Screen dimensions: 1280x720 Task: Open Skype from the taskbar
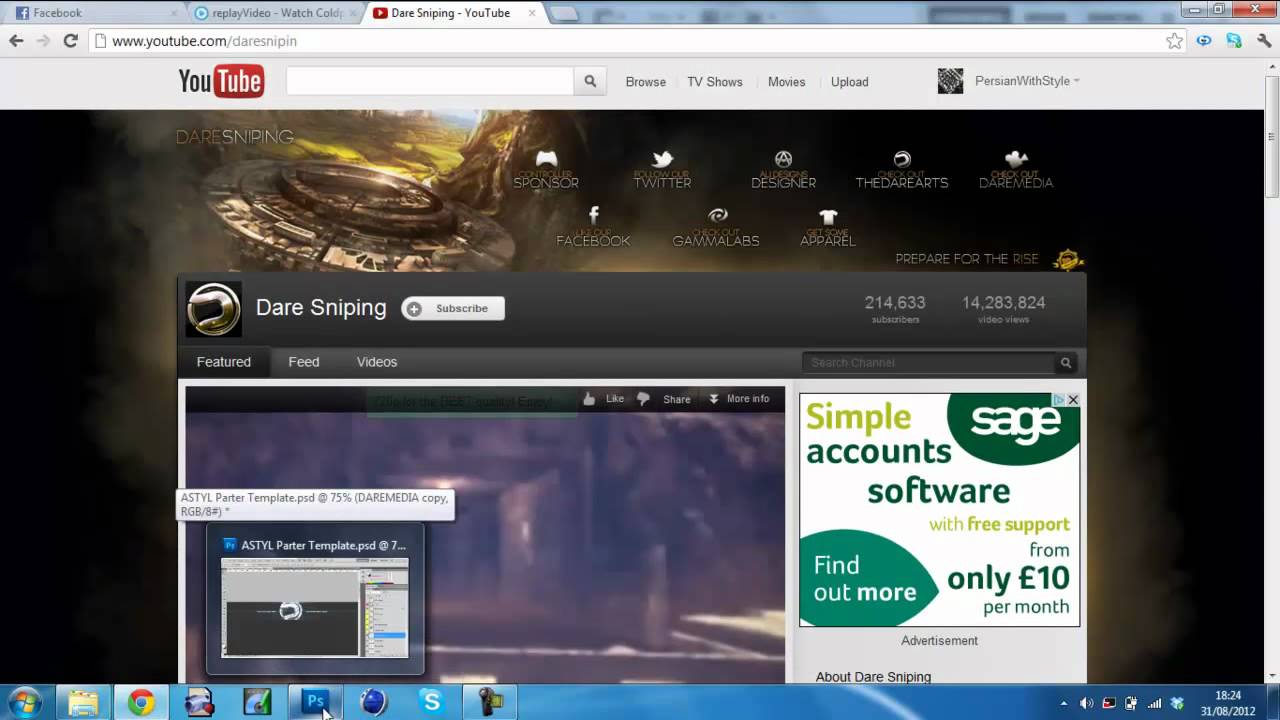tap(431, 702)
